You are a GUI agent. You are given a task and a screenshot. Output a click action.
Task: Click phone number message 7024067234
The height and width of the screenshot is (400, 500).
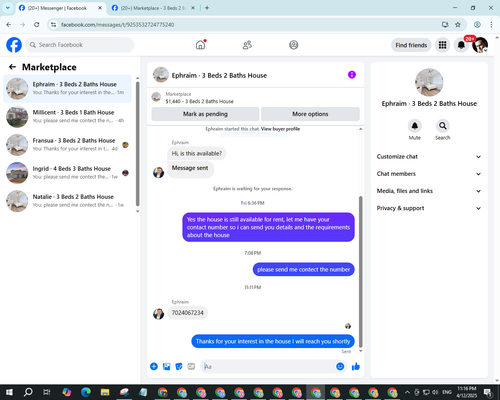tap(187, 313)
